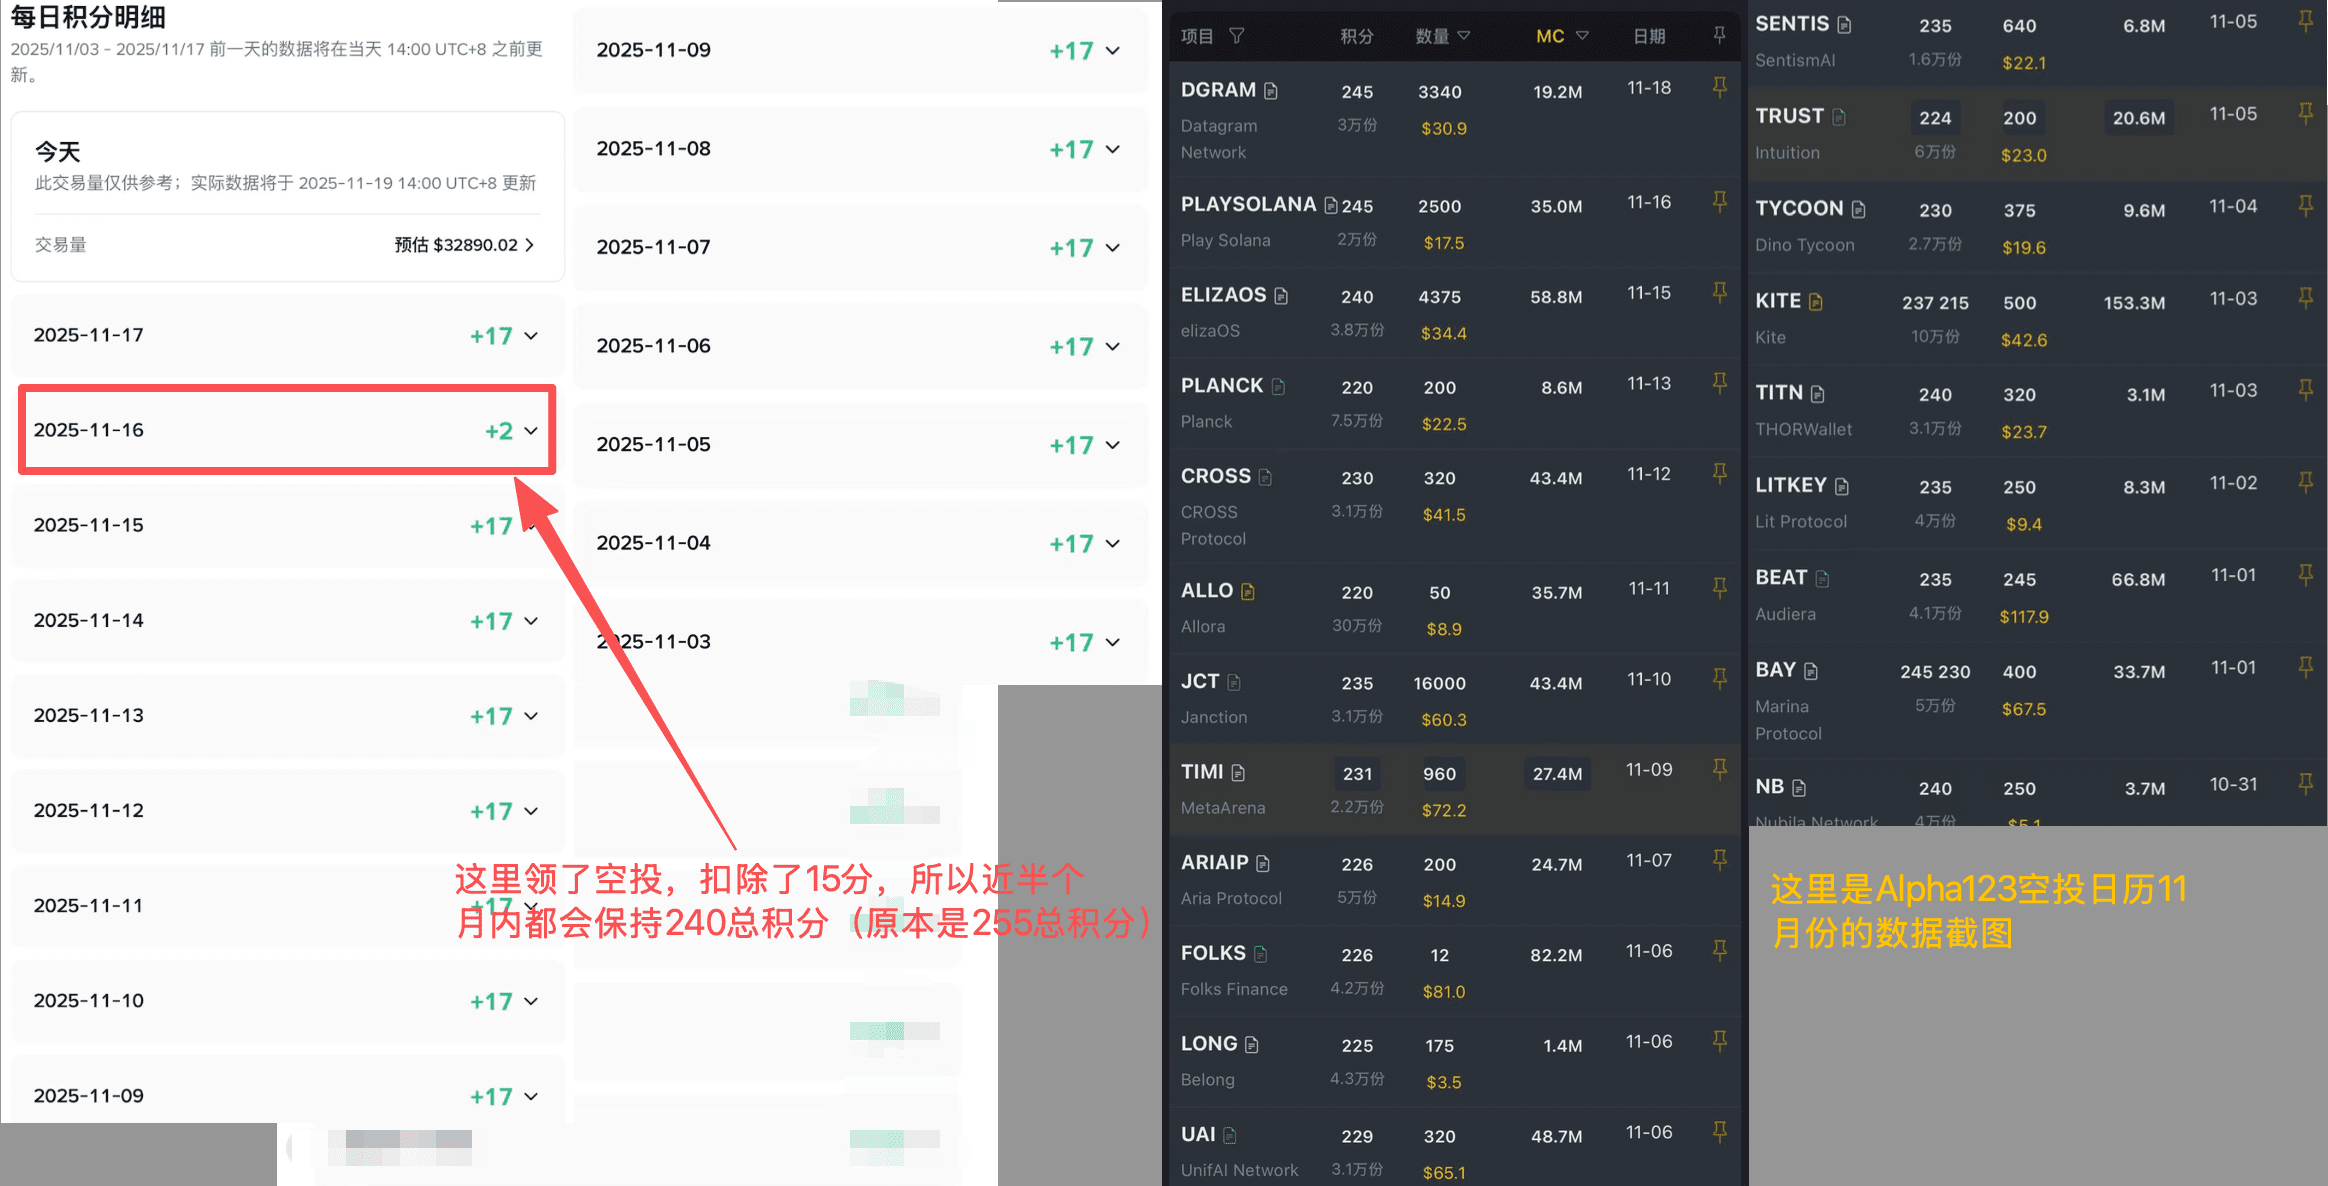Expand the 2025-11-08 points details
This screenshot has width=2328, height=1186.
click(x=1112, y=149)
